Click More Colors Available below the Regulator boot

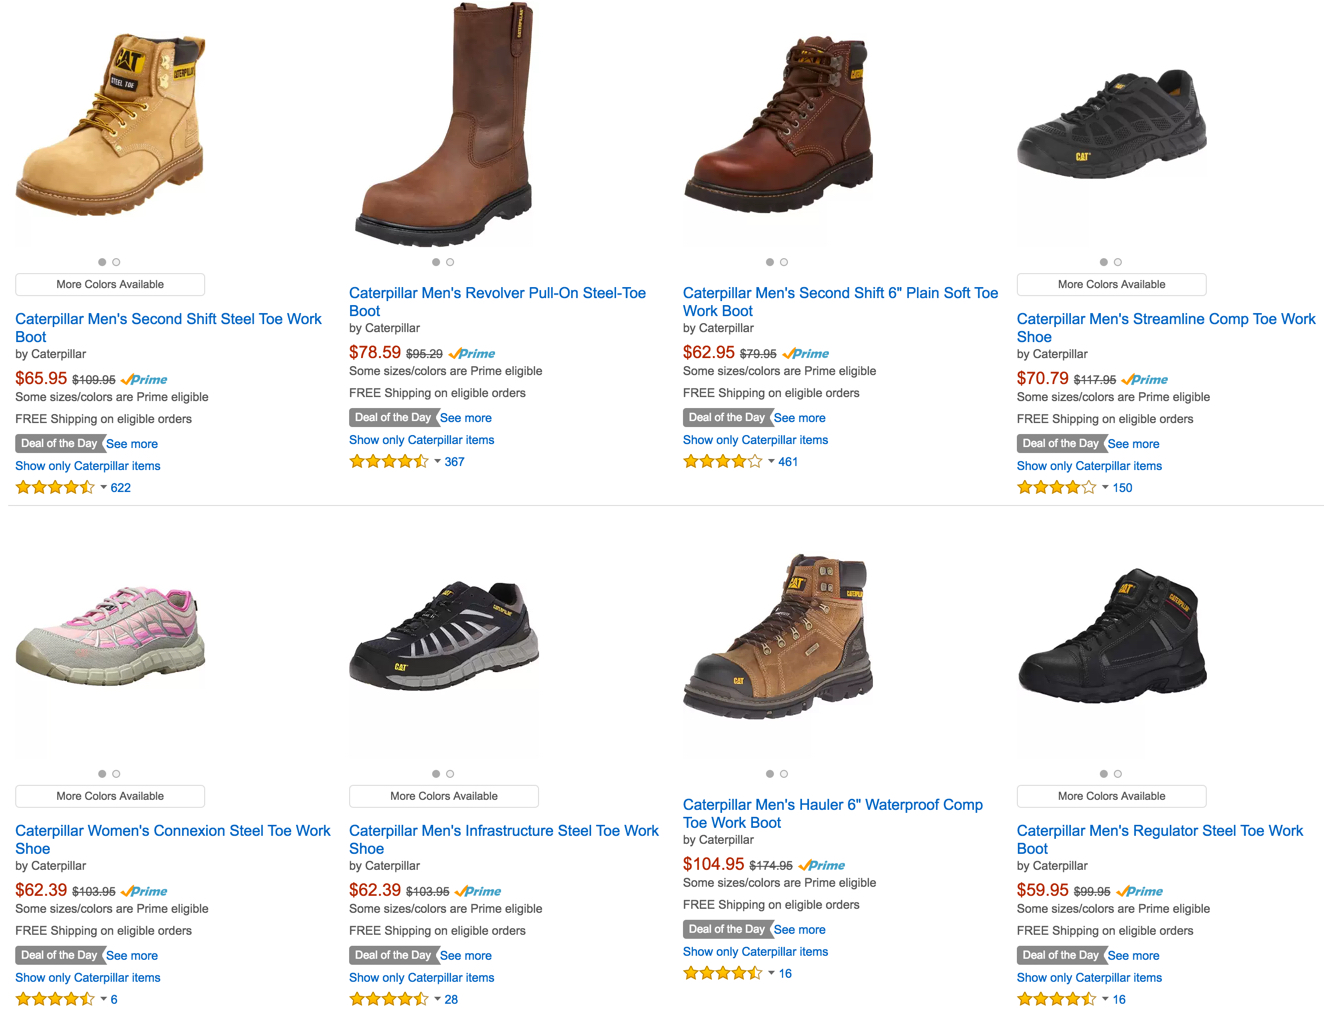pos(1111,796)
